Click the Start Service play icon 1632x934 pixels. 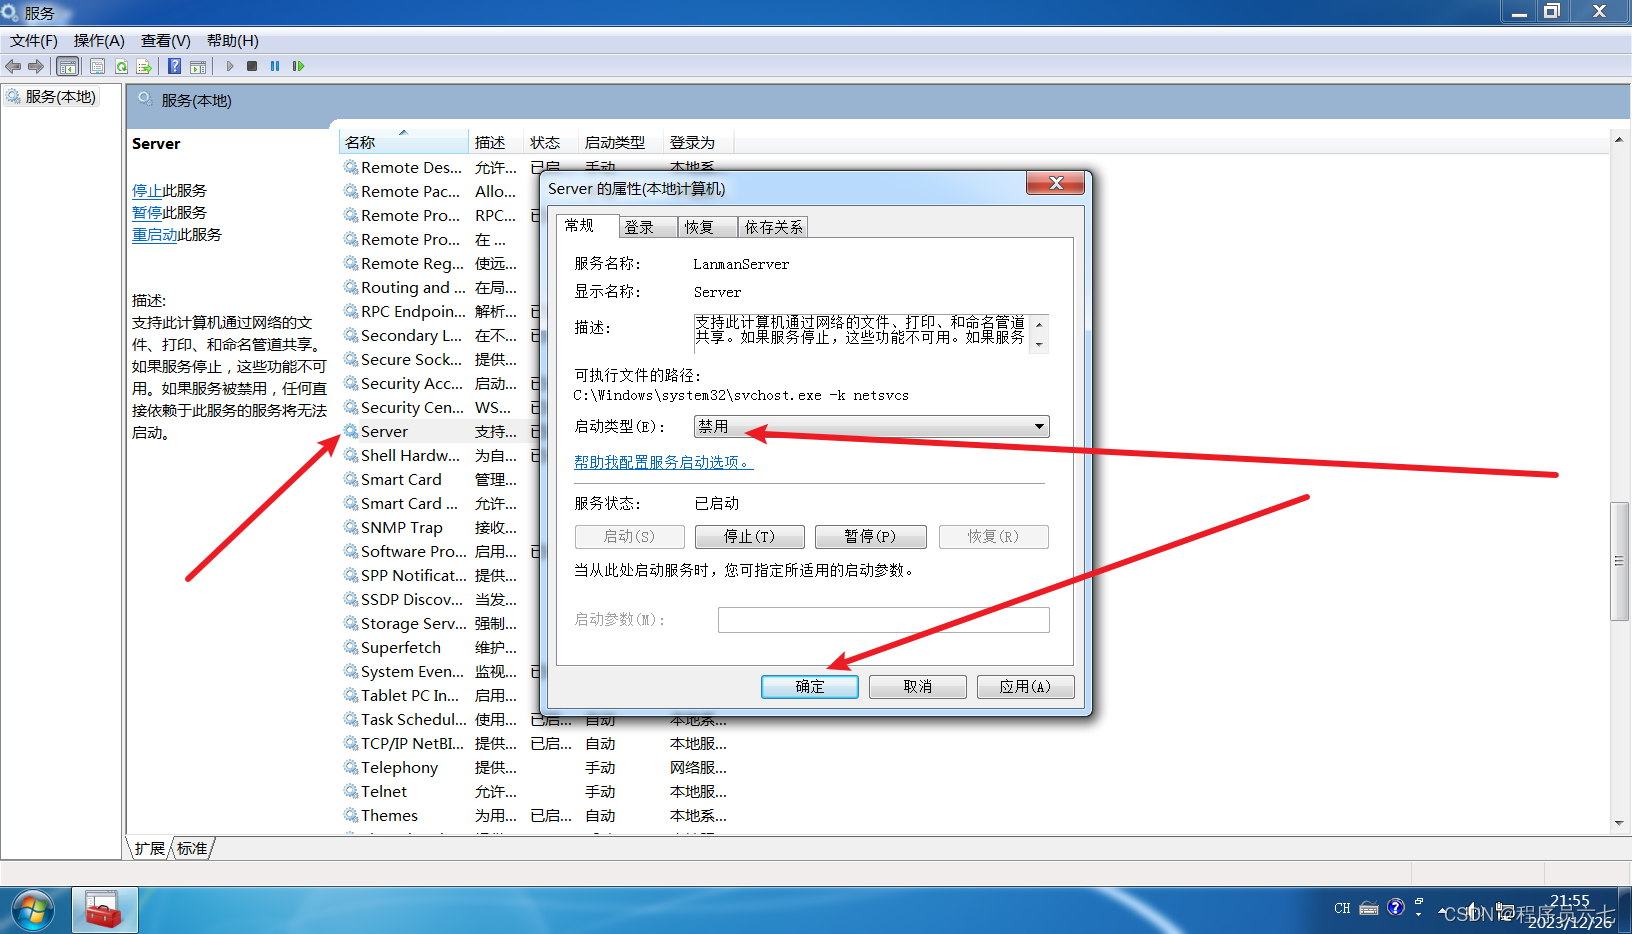tap(230, 66)
